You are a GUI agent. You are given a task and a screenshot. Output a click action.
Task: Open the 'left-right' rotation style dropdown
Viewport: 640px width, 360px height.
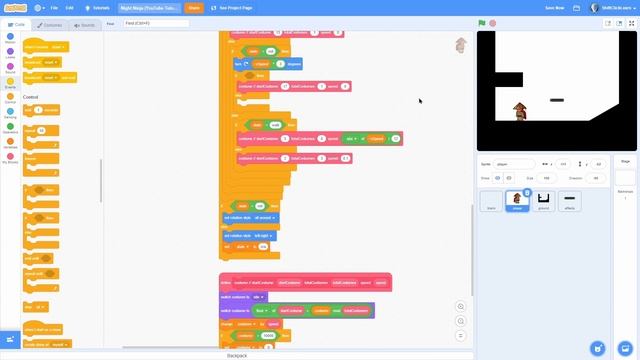(x=263, y=236)
